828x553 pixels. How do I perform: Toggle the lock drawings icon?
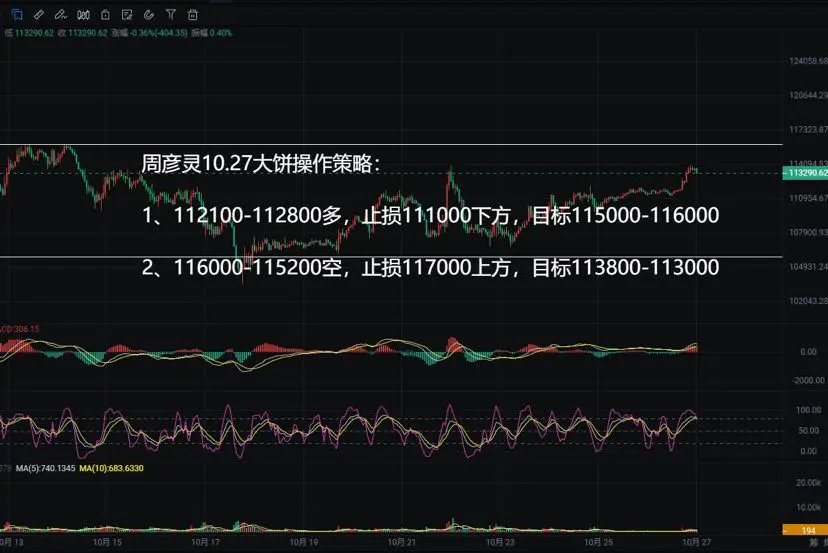coord(105,15)
